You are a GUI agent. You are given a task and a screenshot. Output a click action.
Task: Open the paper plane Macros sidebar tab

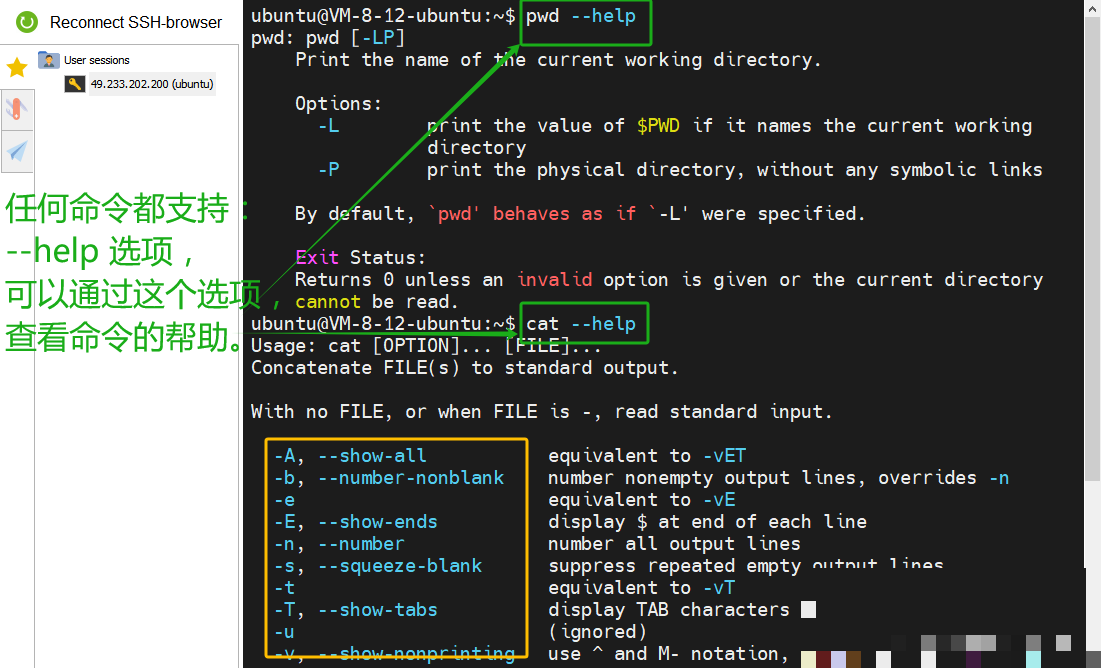17,151
